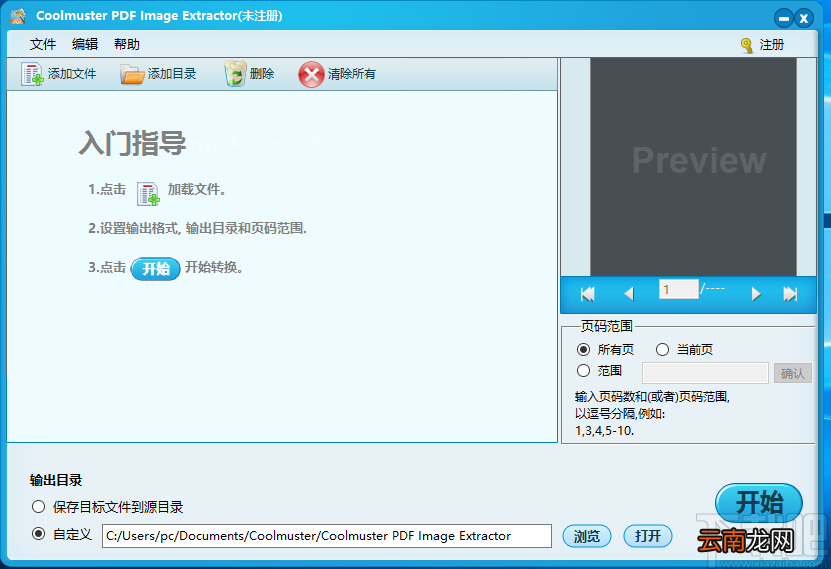The image size is (831, 569).
Task: Select the 当前页 radio button
Action: pyautogui.click(x=662, y=350)
